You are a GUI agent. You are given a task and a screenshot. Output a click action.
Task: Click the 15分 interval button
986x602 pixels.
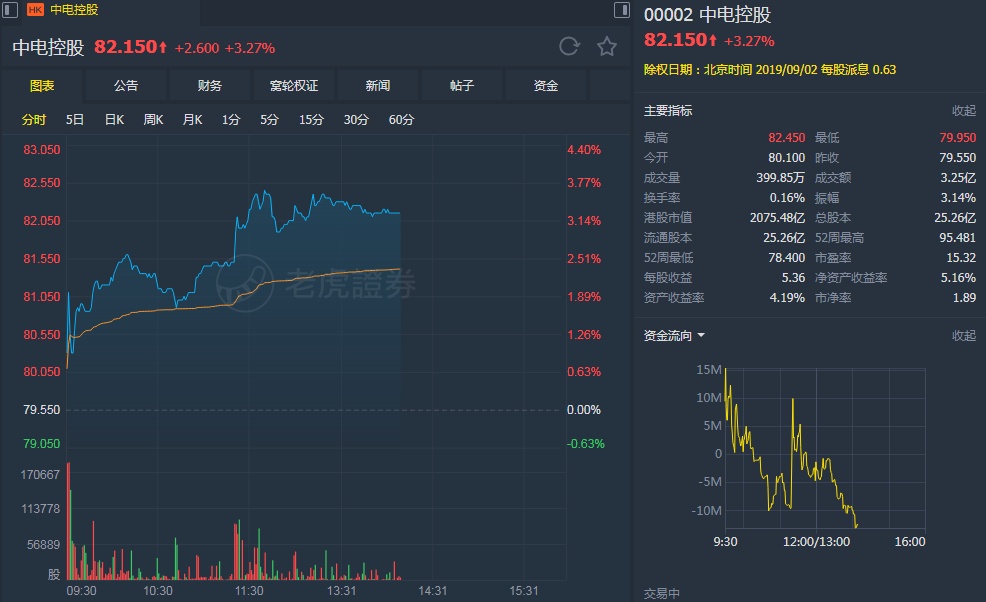[x=311, y=120]
